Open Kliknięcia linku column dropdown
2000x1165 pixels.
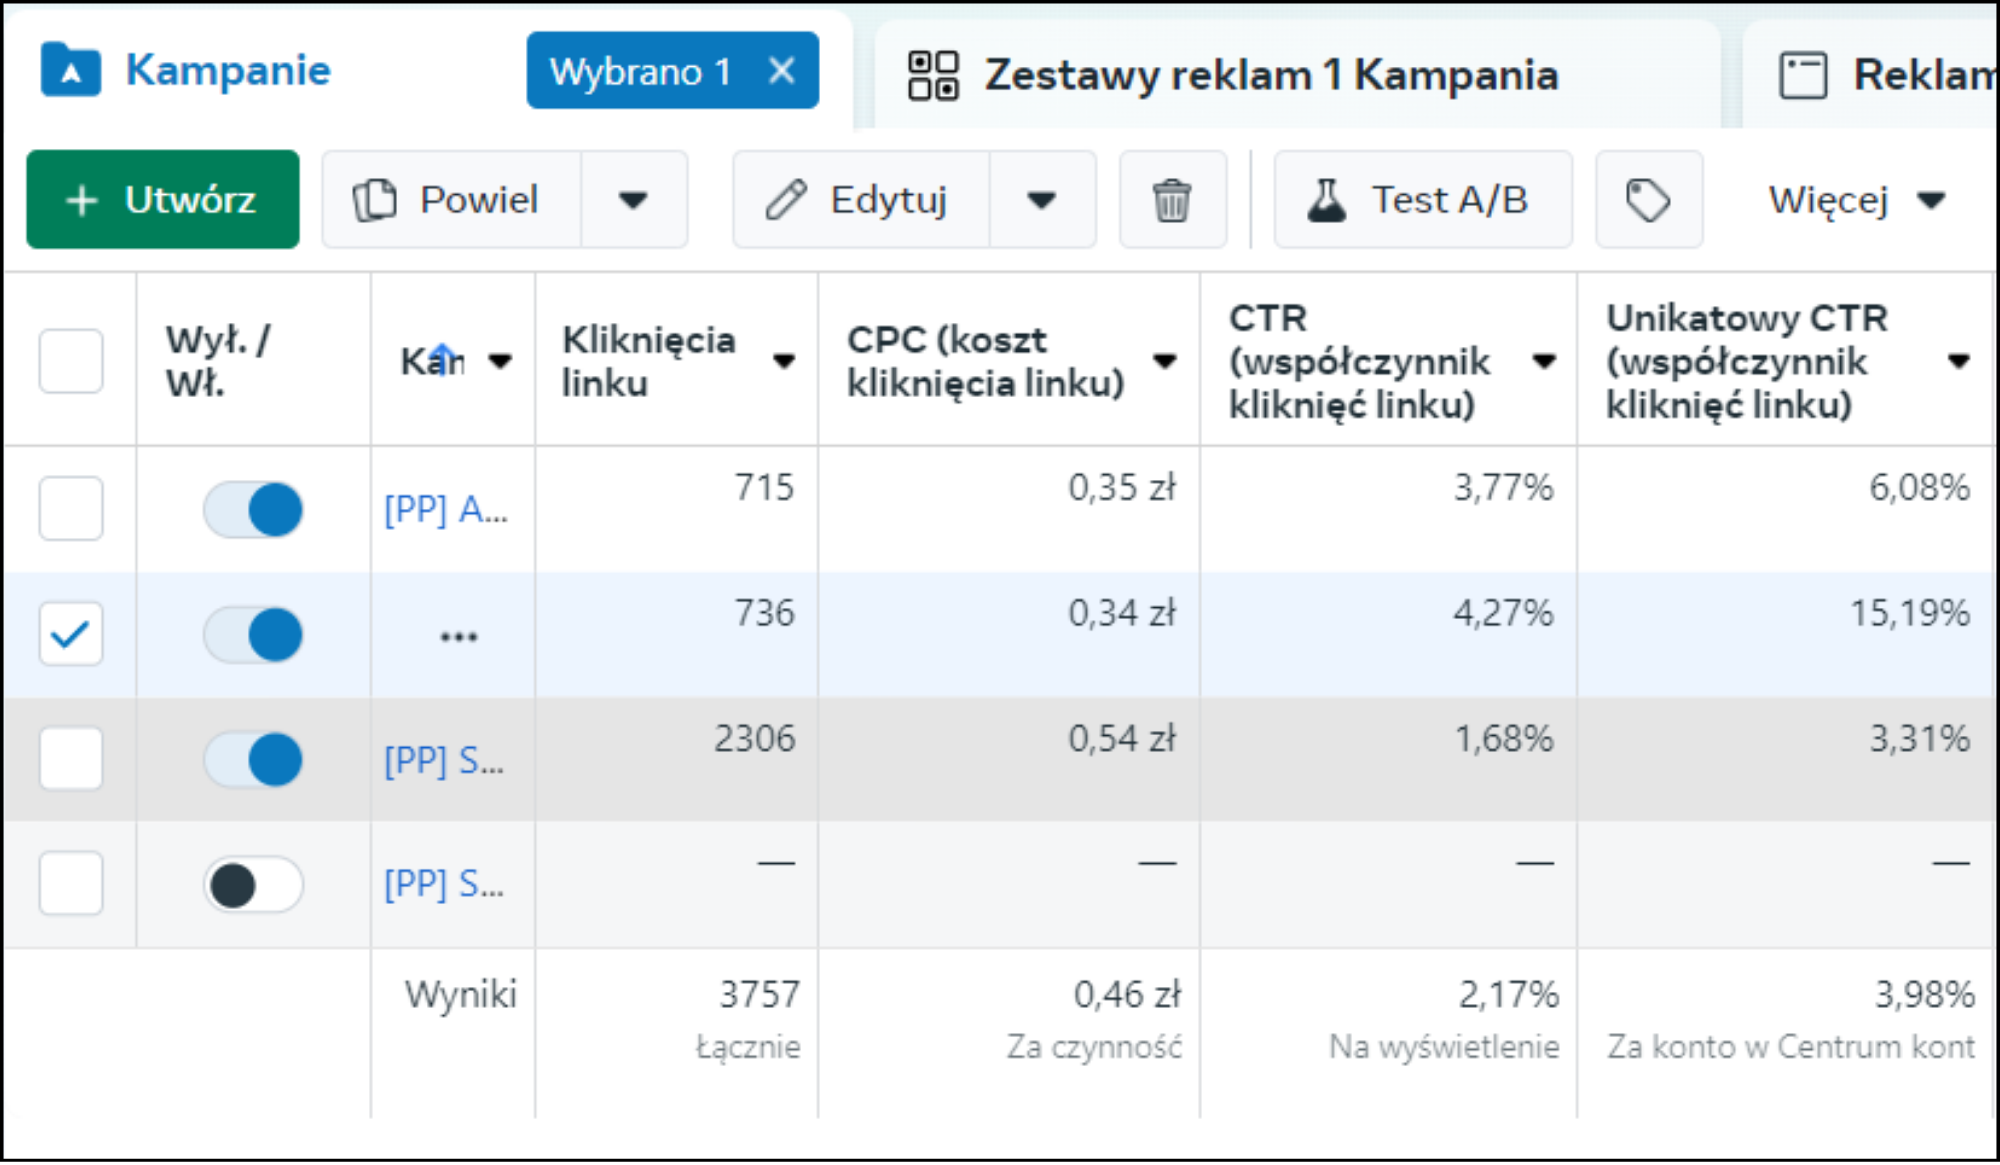784,361
